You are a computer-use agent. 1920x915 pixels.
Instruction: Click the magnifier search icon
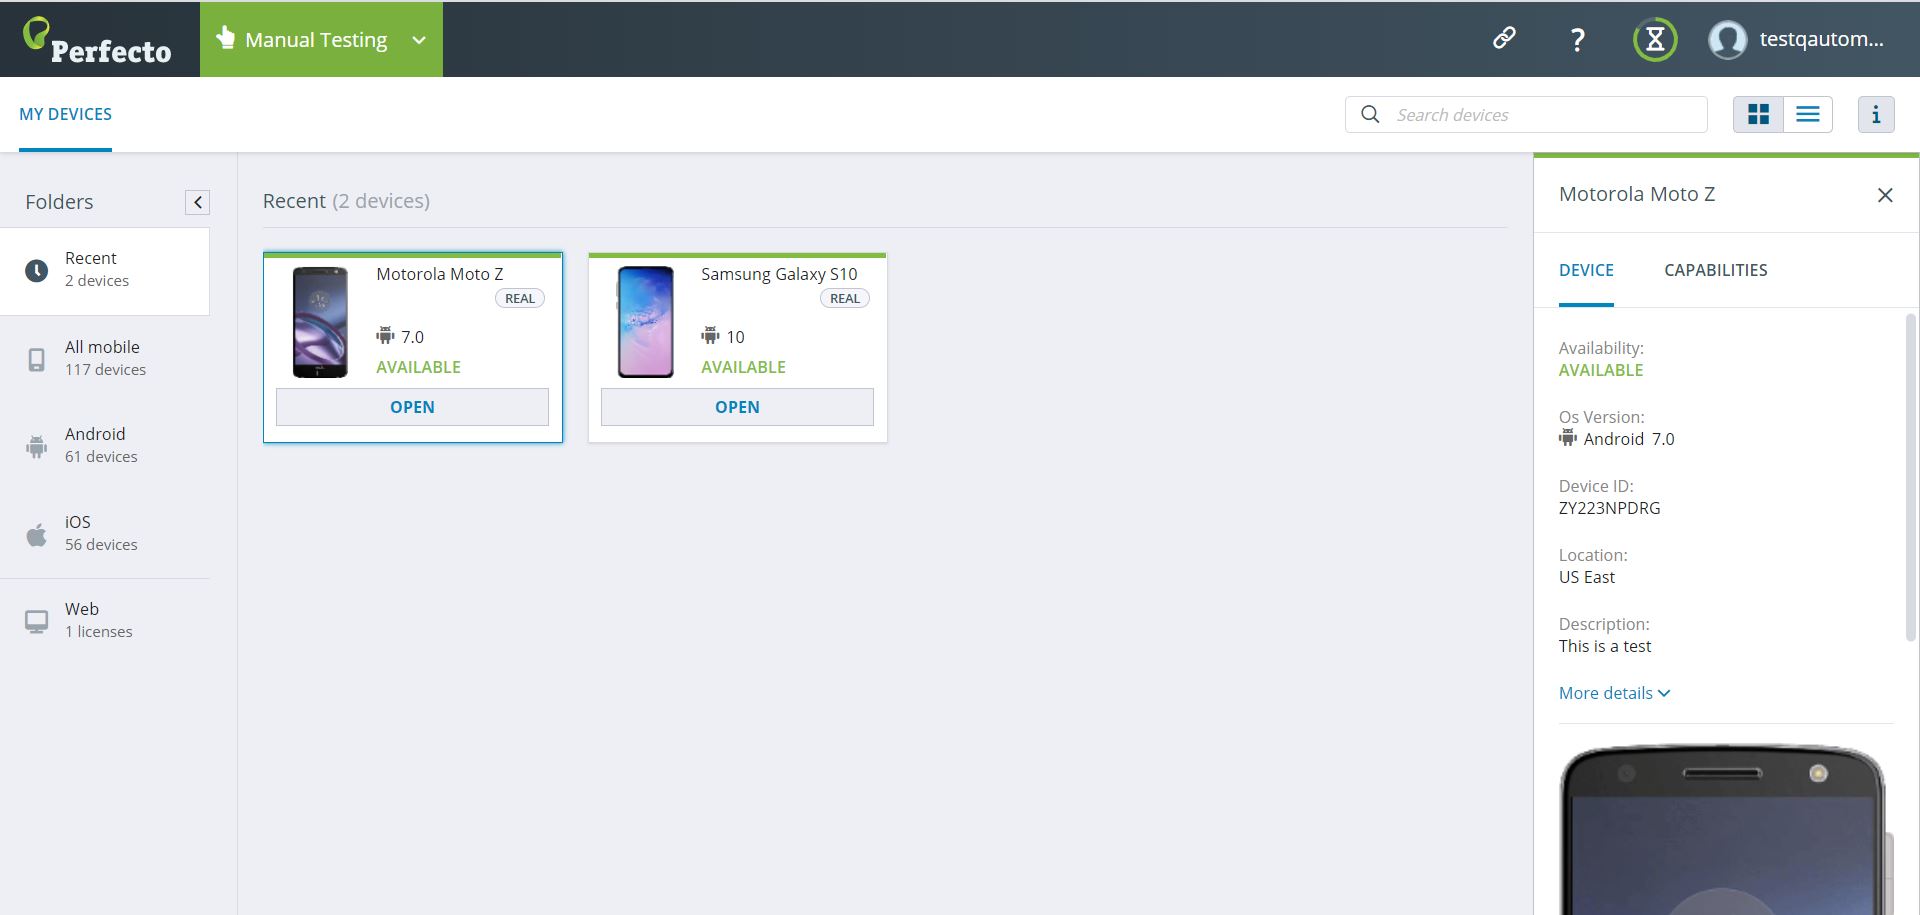[1370, 115]
